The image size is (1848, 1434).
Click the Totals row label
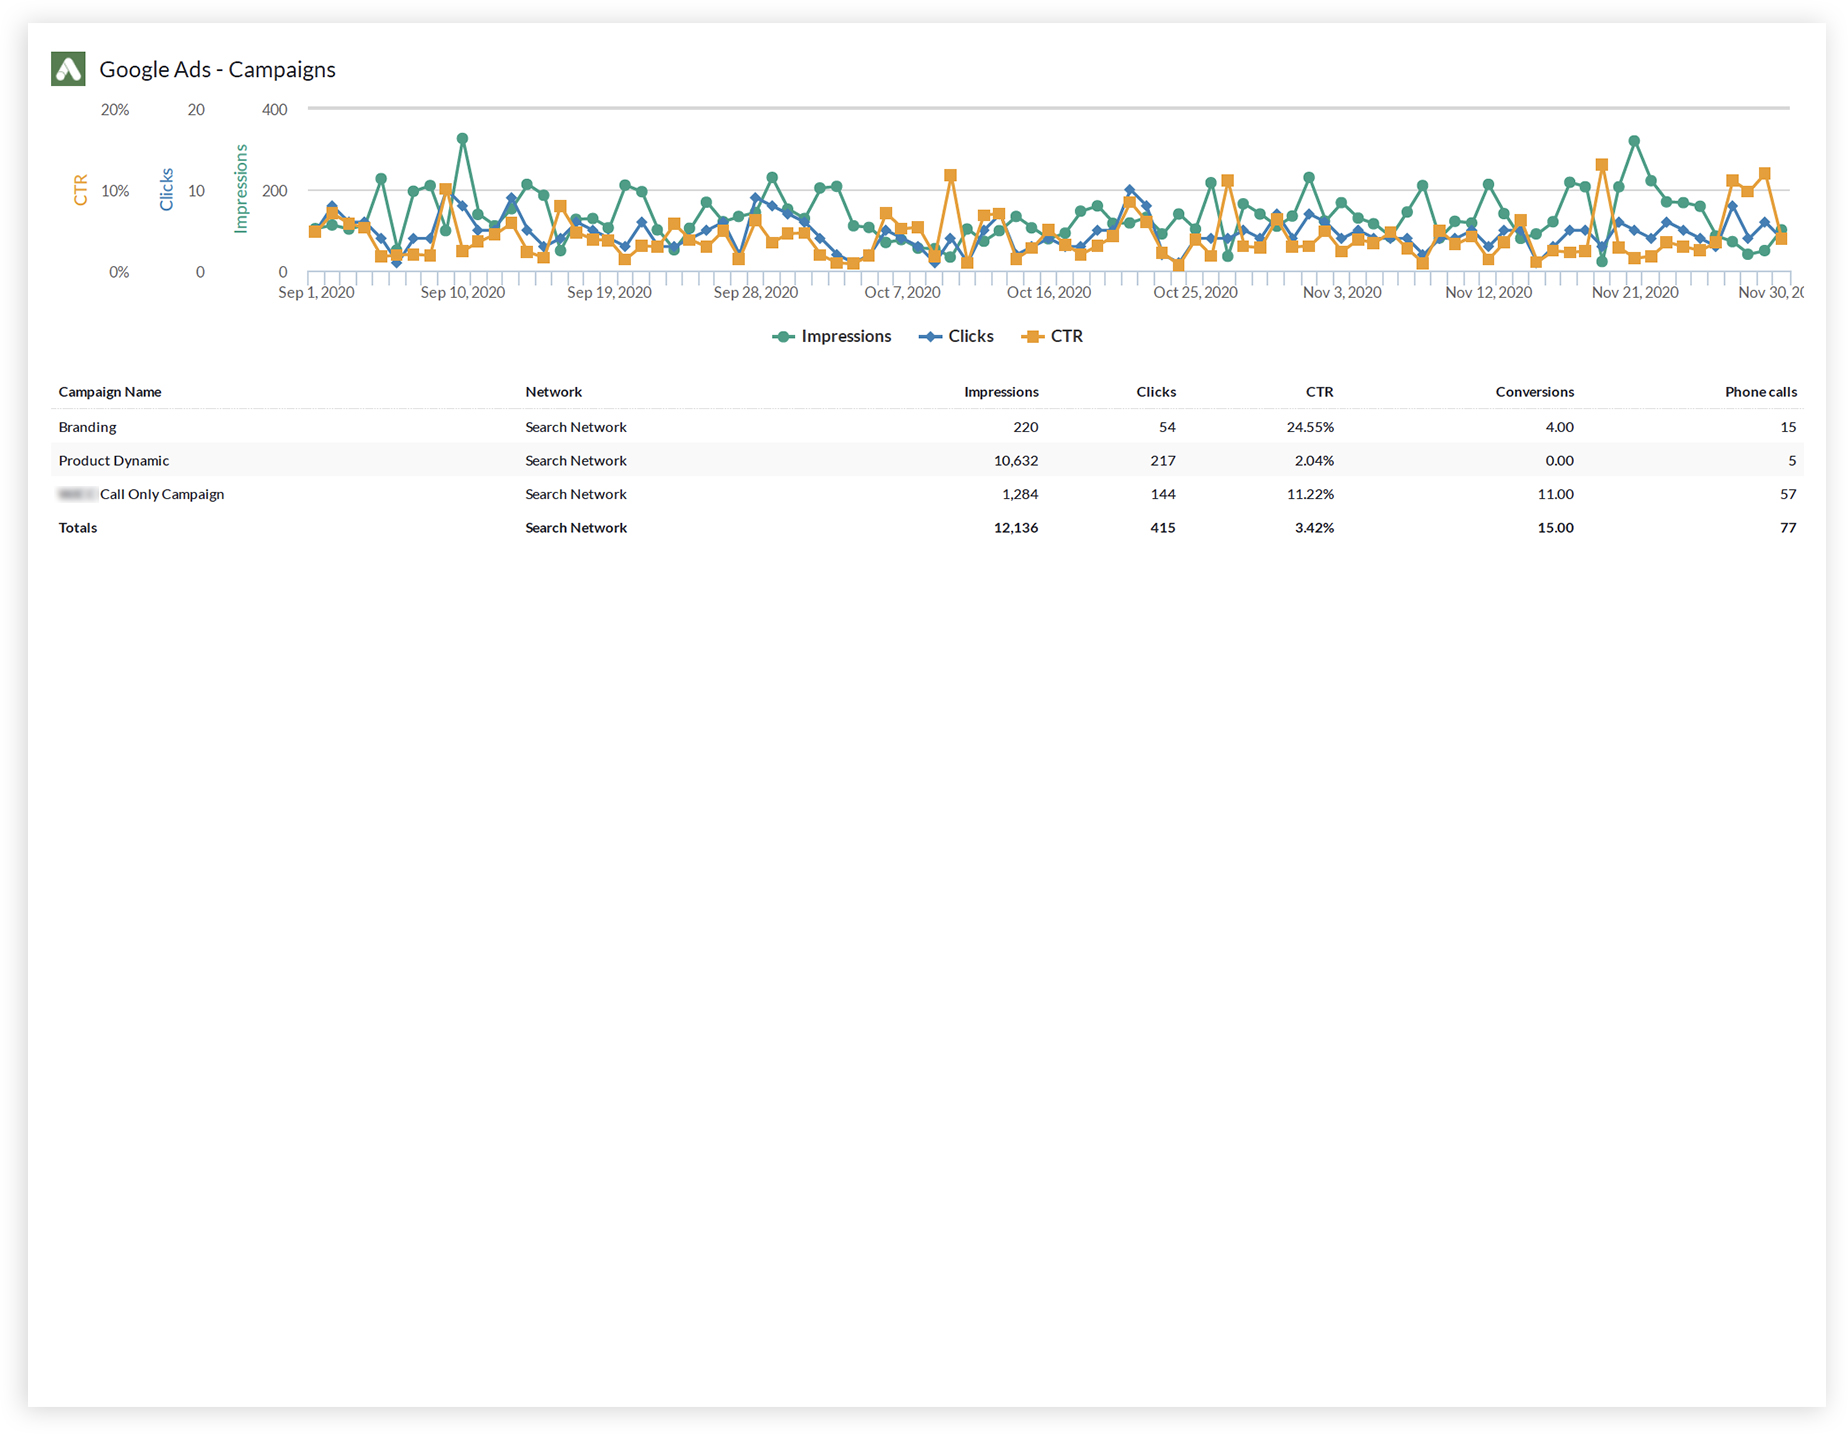pyautogui.click(x=78, y=528)
